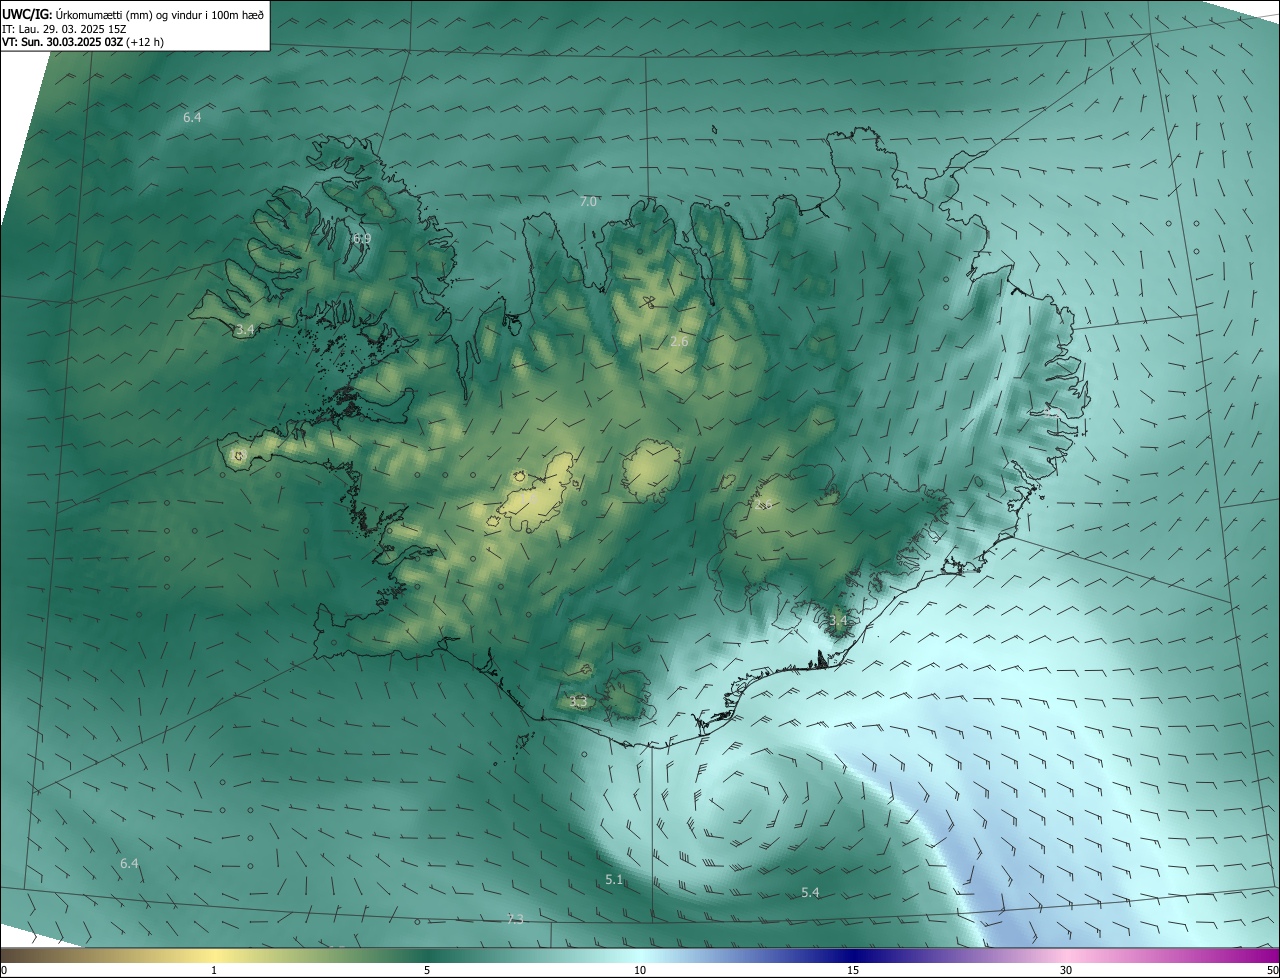Click the 3.3 value beside the southern glacier
This screenshot has width=1280, height=978.
pos(578,702)
